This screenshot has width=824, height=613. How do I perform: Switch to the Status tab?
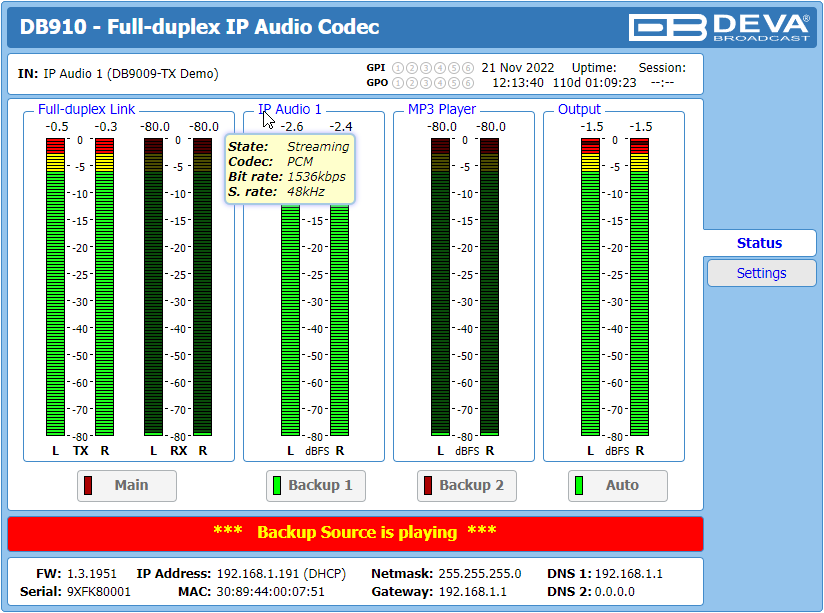coord(759,243)
